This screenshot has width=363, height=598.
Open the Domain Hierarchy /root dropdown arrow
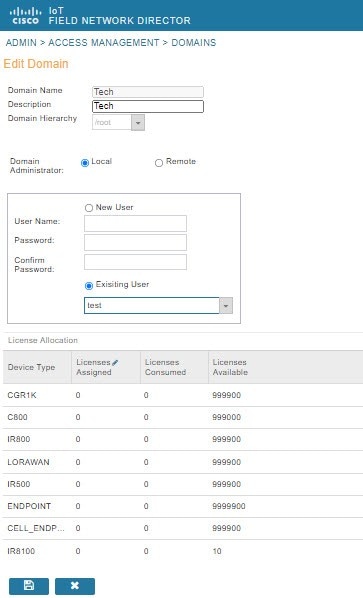tap(138, 123)
